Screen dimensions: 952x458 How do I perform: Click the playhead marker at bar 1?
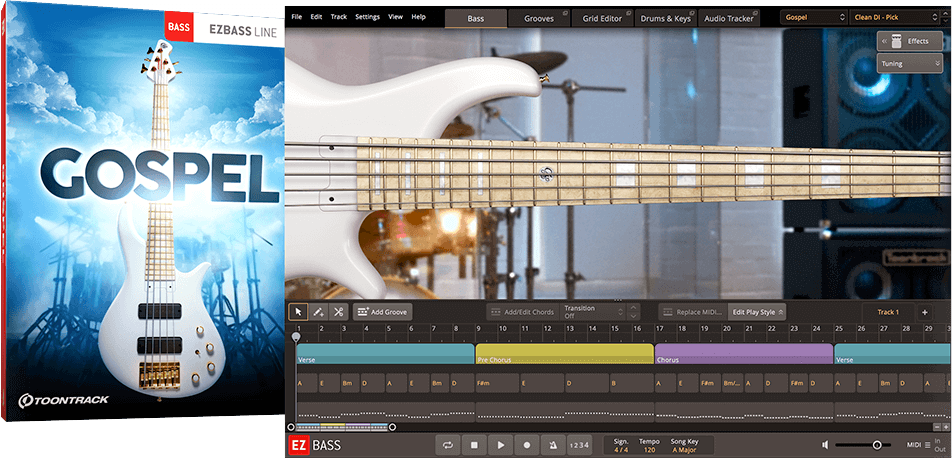tap(296, 337)
